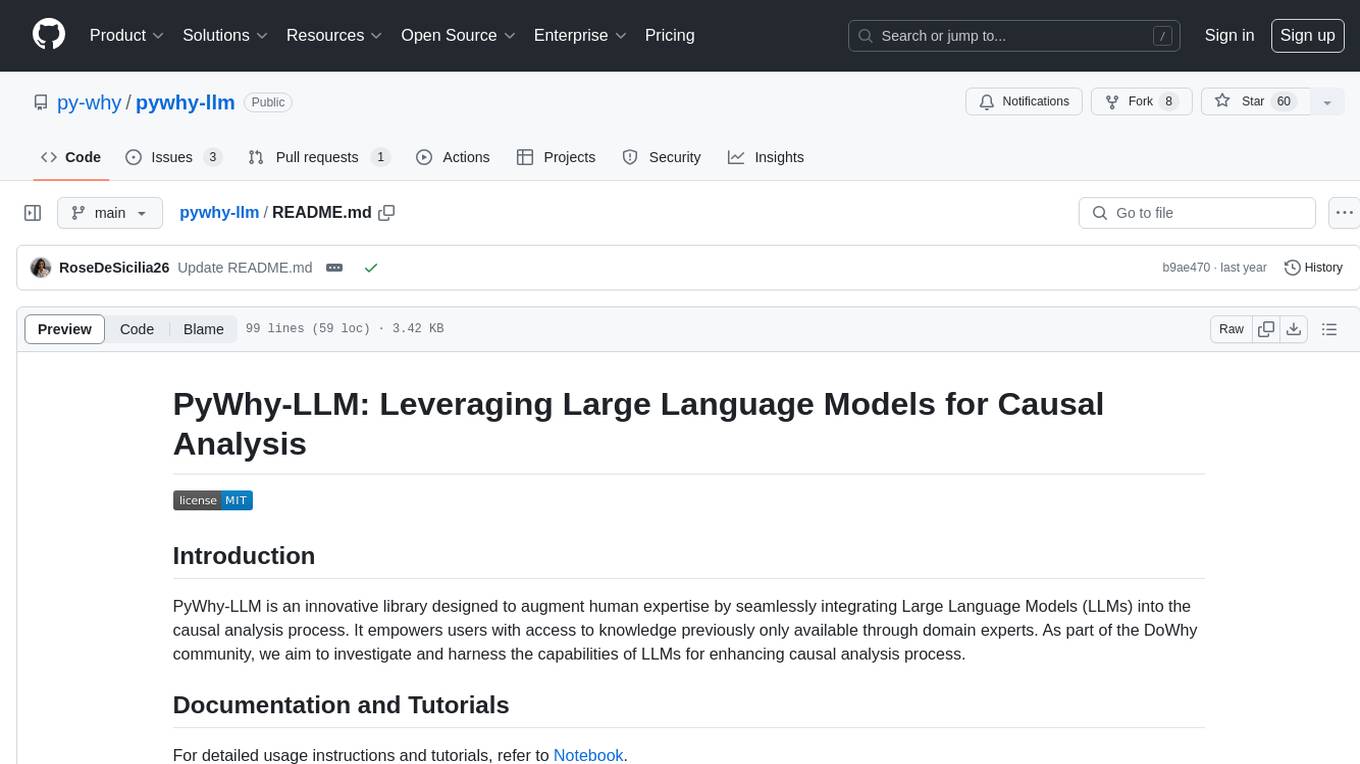1360x764 pixels.
Task: Click the fork count 8
Action: [1168, 102]
